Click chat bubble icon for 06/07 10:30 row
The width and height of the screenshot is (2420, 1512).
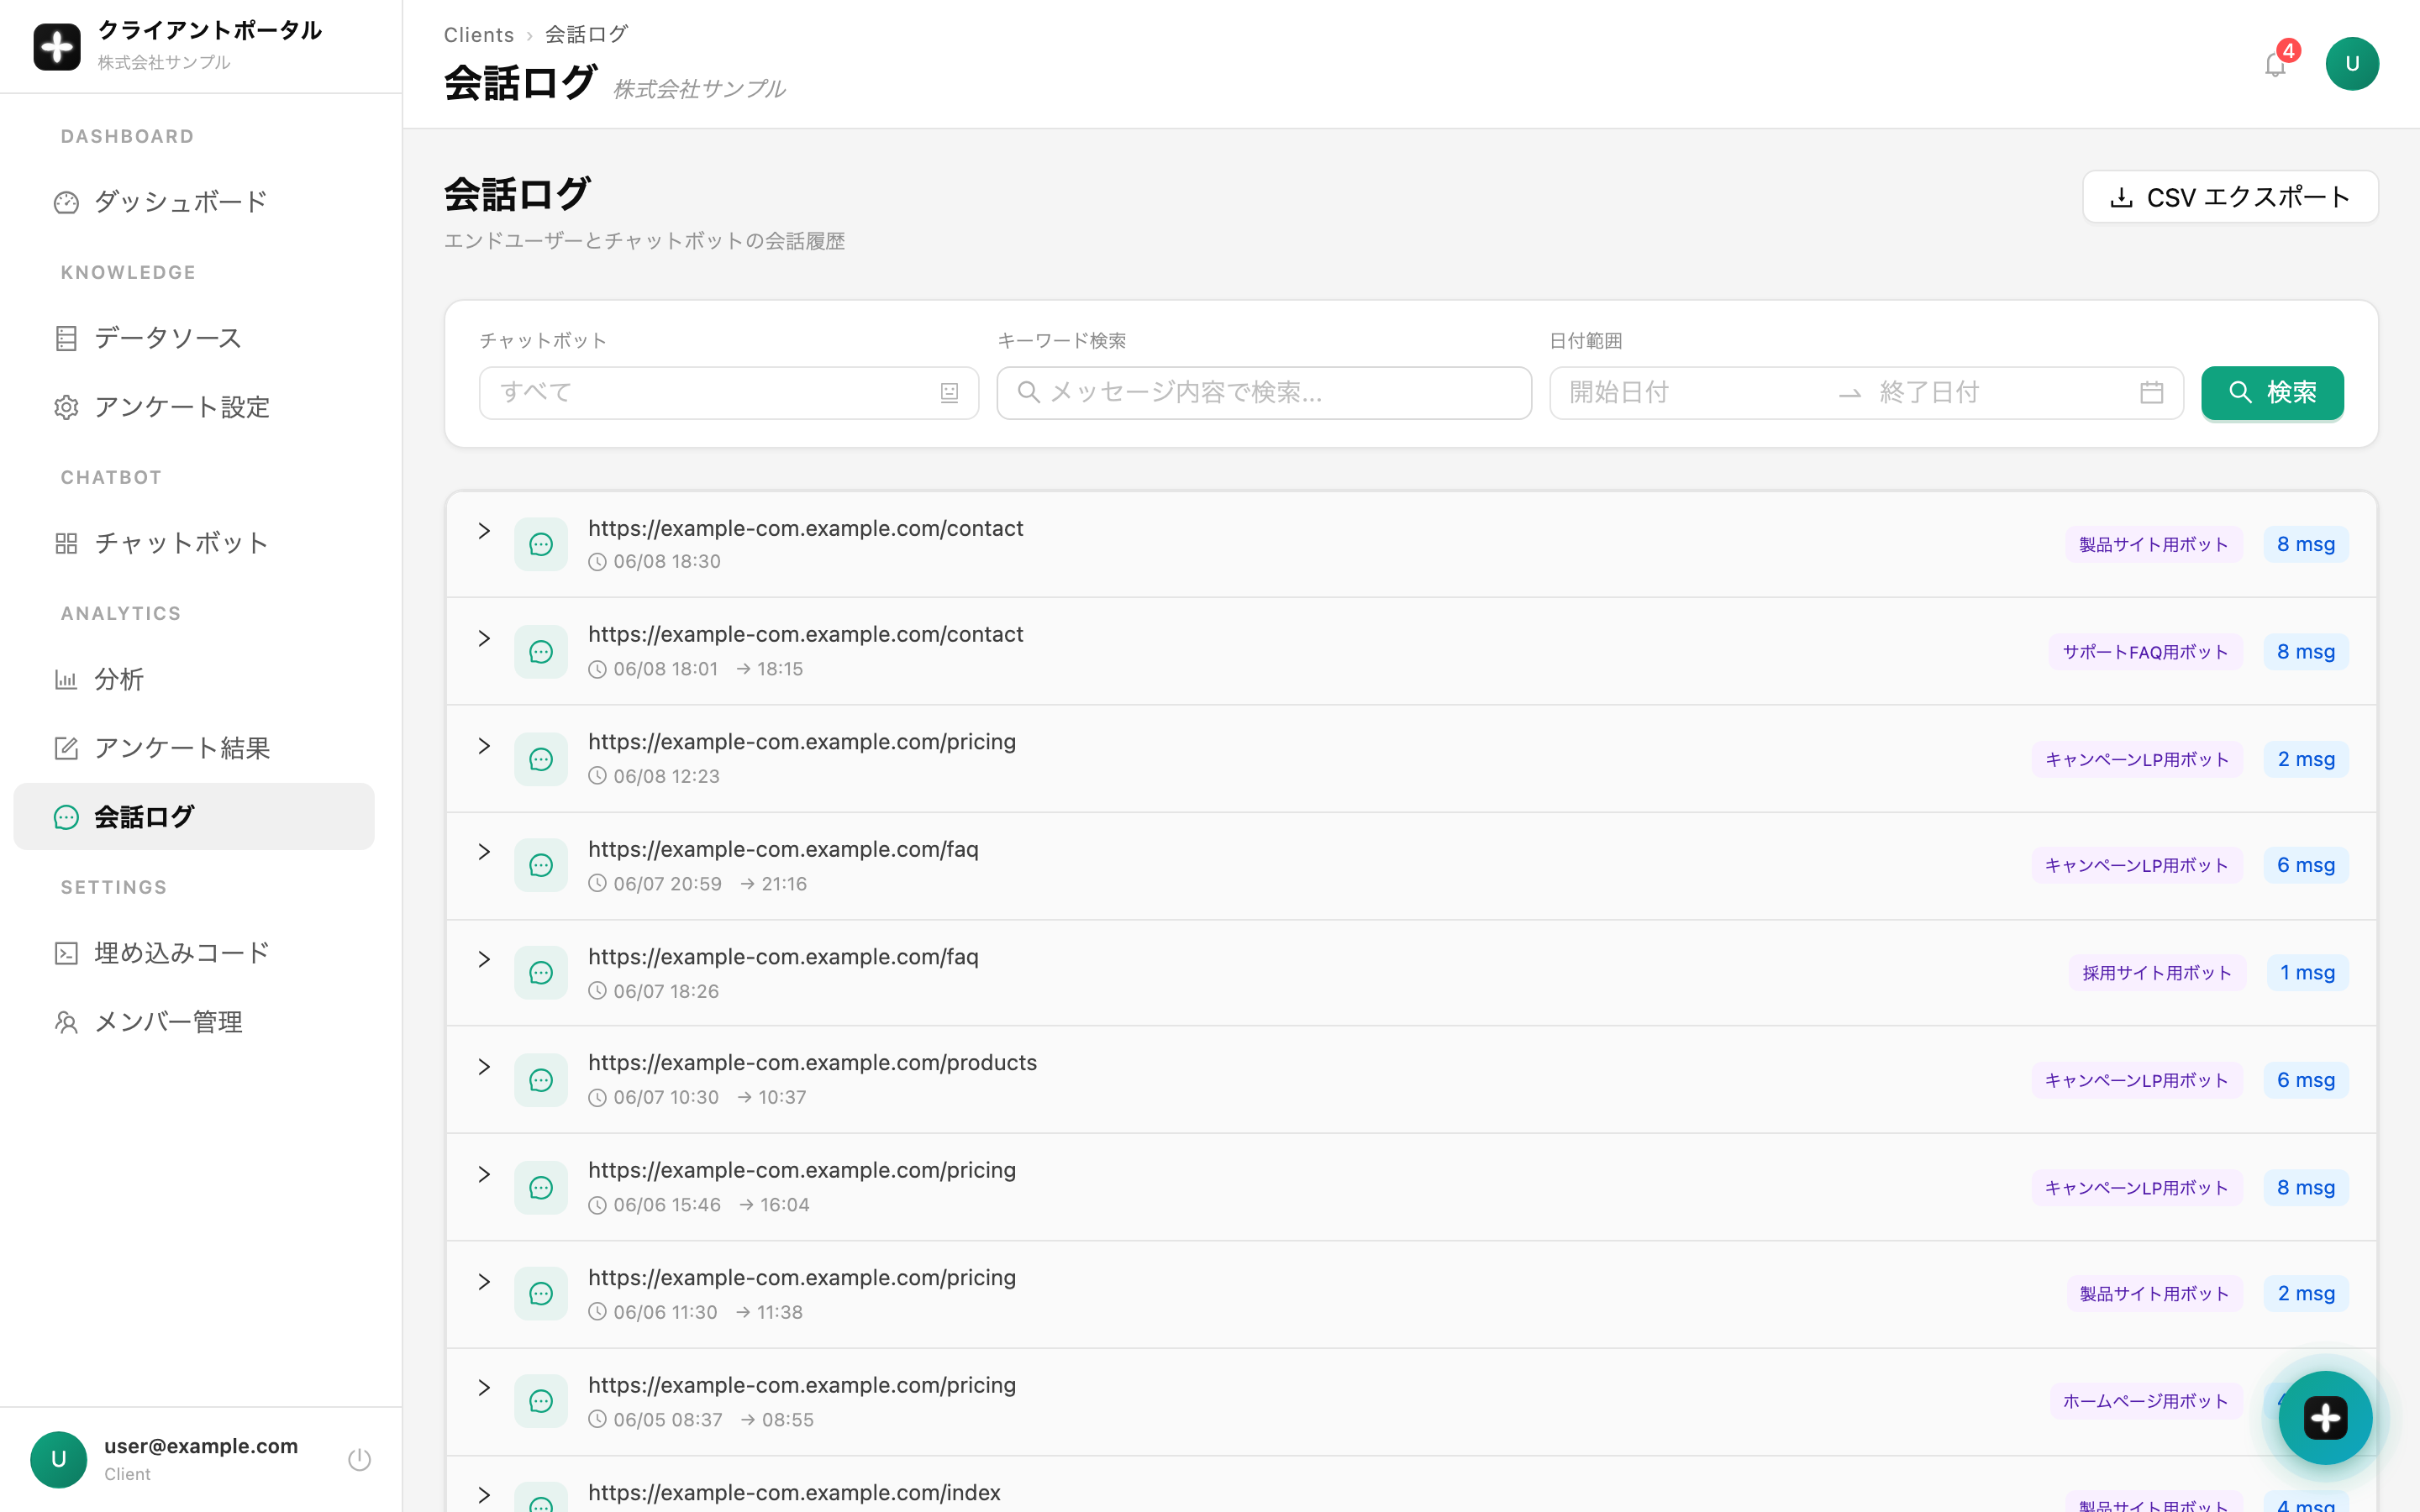tap(541, 1080)
